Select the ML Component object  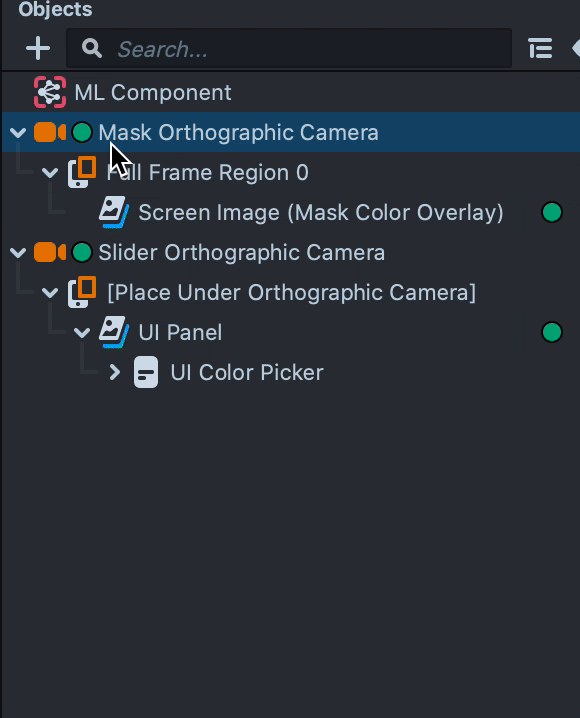(153, 92)
